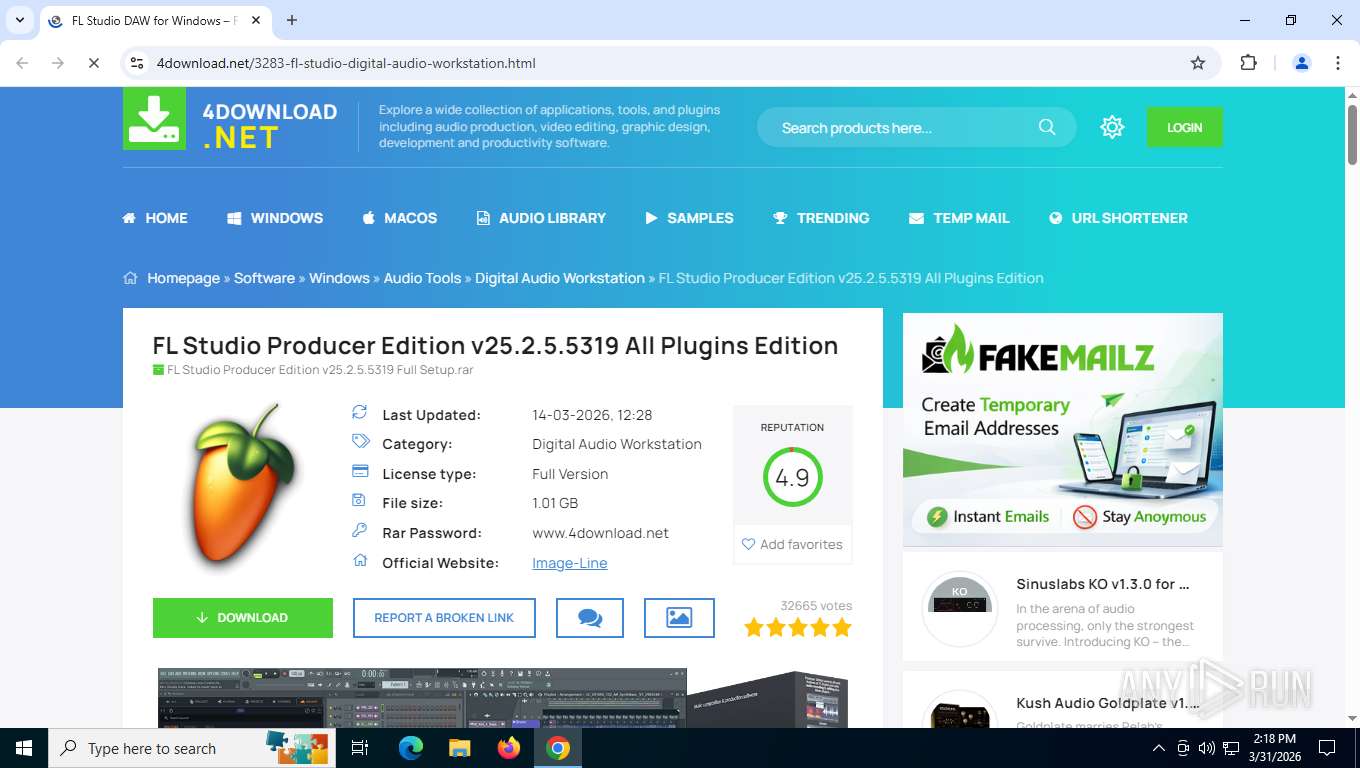Launch Microsoft Edge from taskbar
Viewport: 1360px width, 768px height.
410,748
